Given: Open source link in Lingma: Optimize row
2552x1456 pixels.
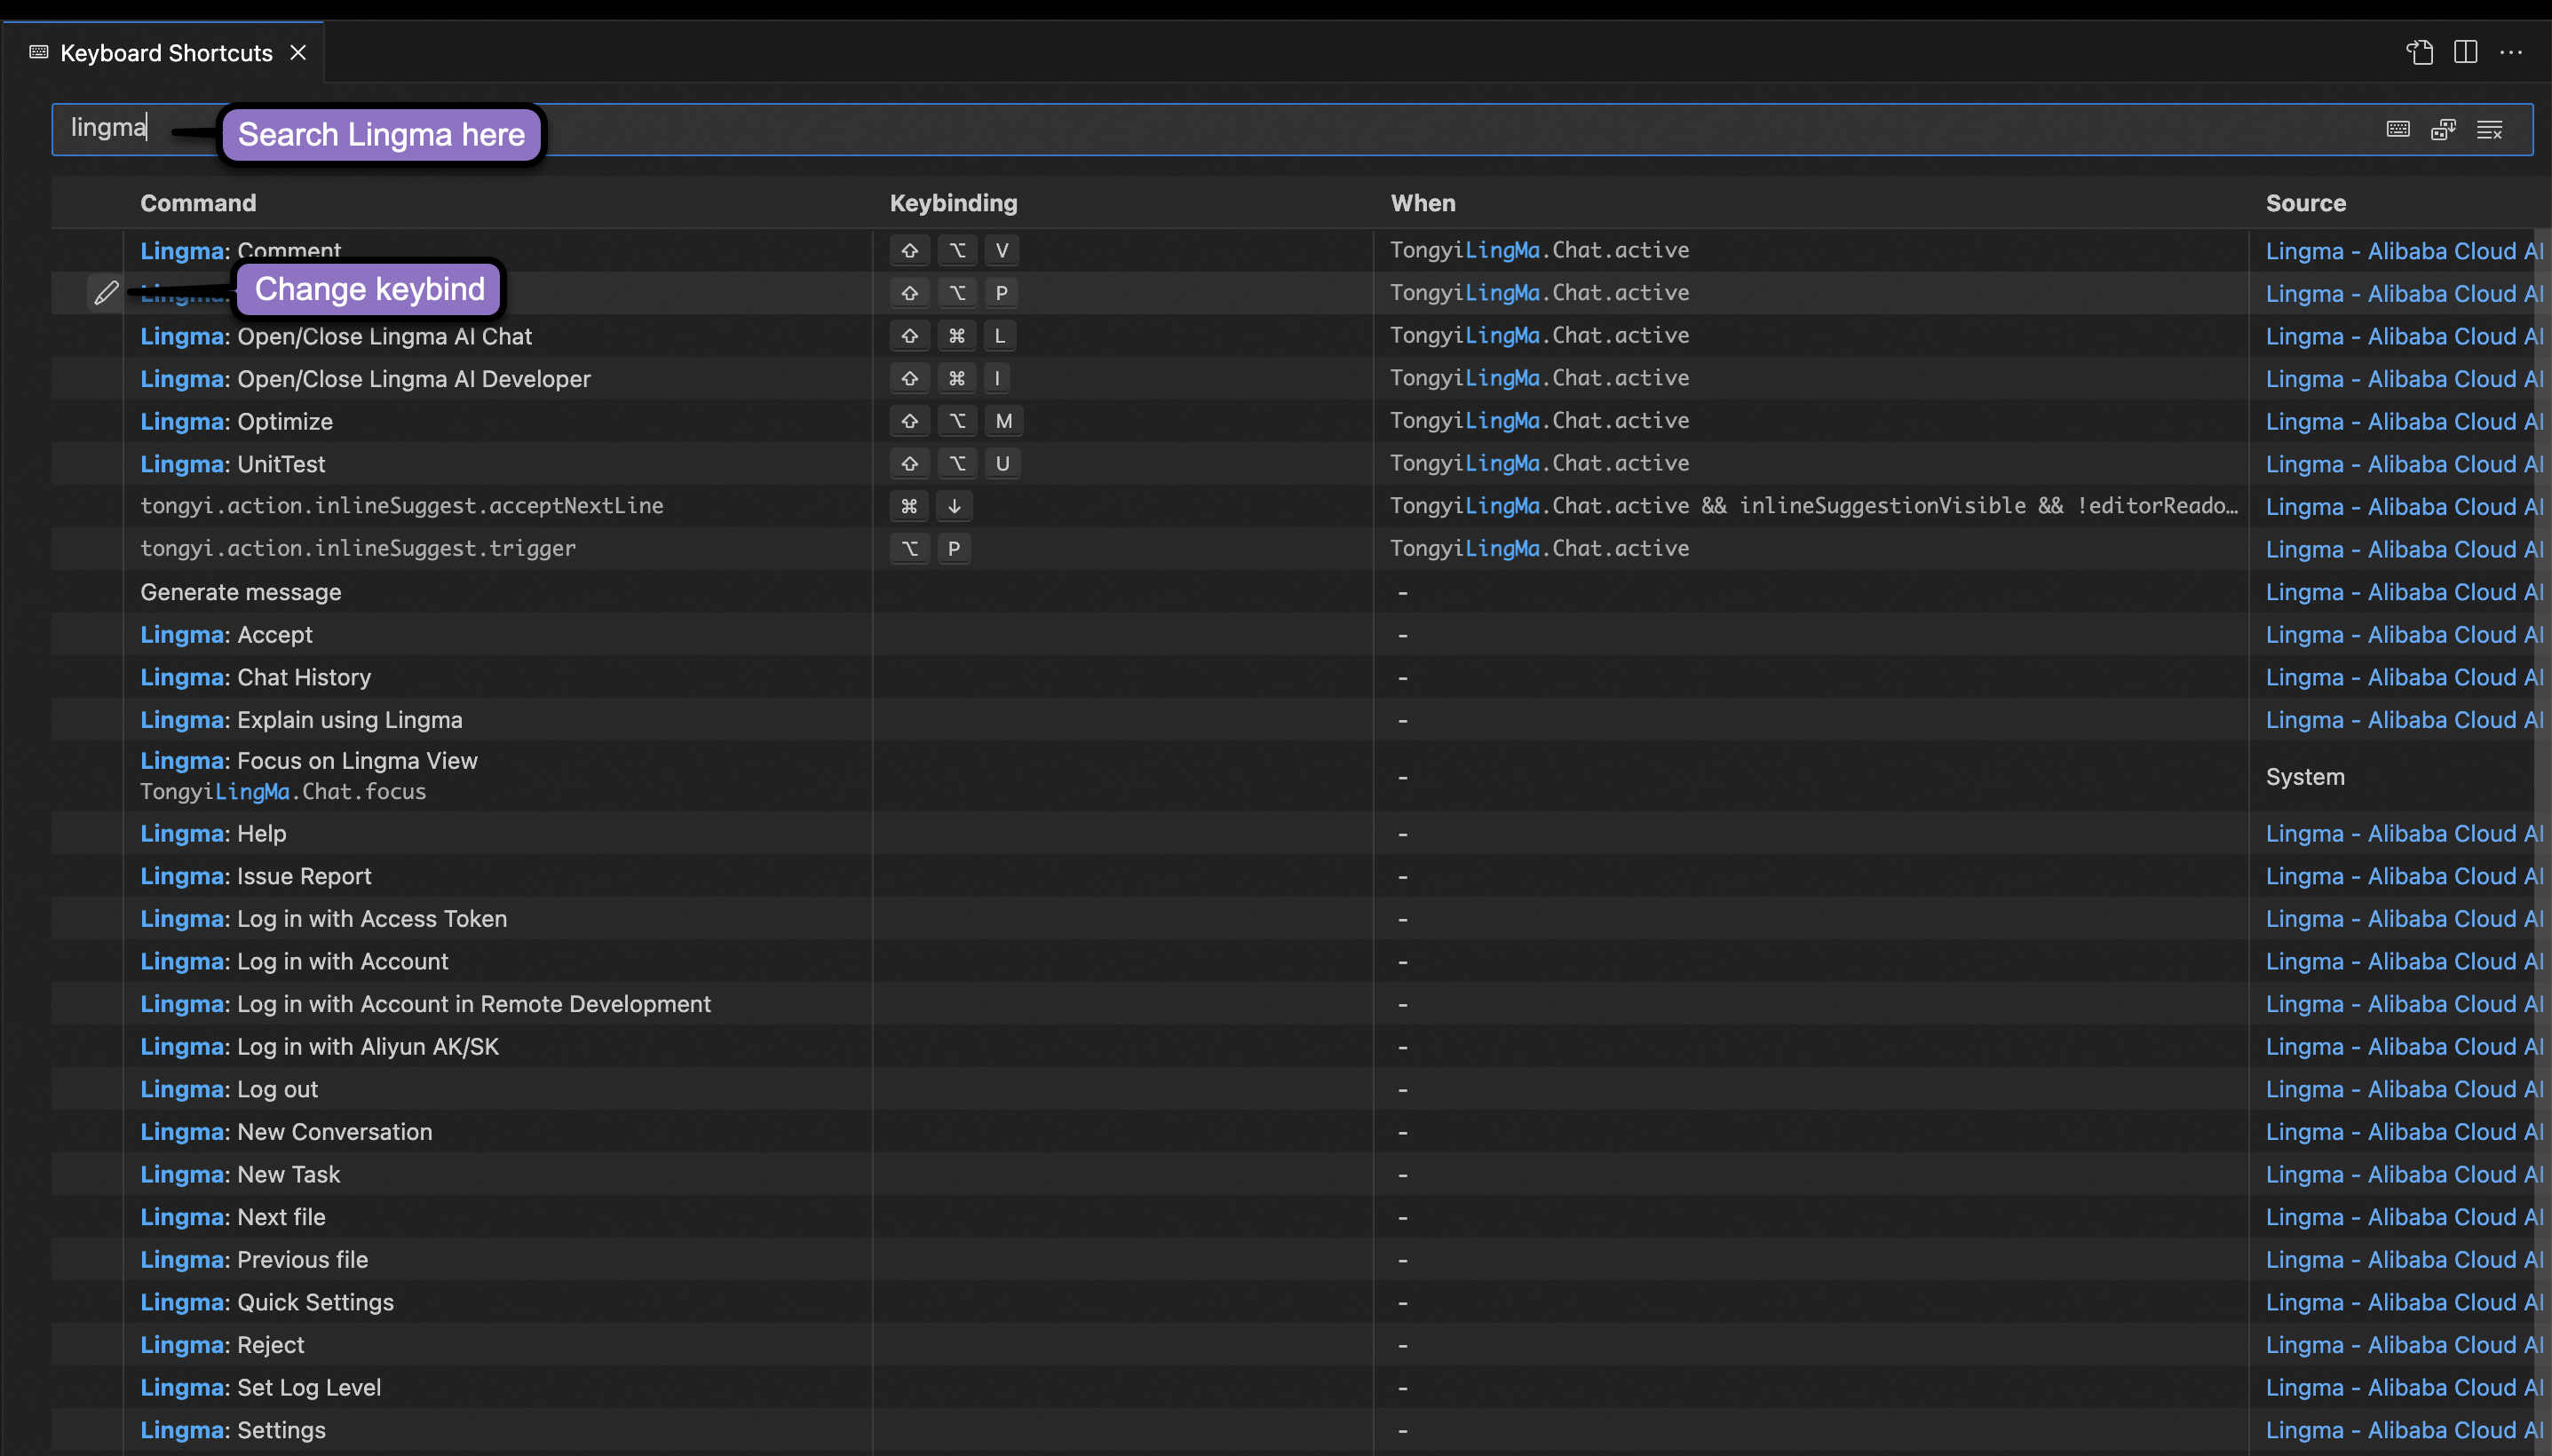Looking at the screenshot, I should [x=2404, y=422].
